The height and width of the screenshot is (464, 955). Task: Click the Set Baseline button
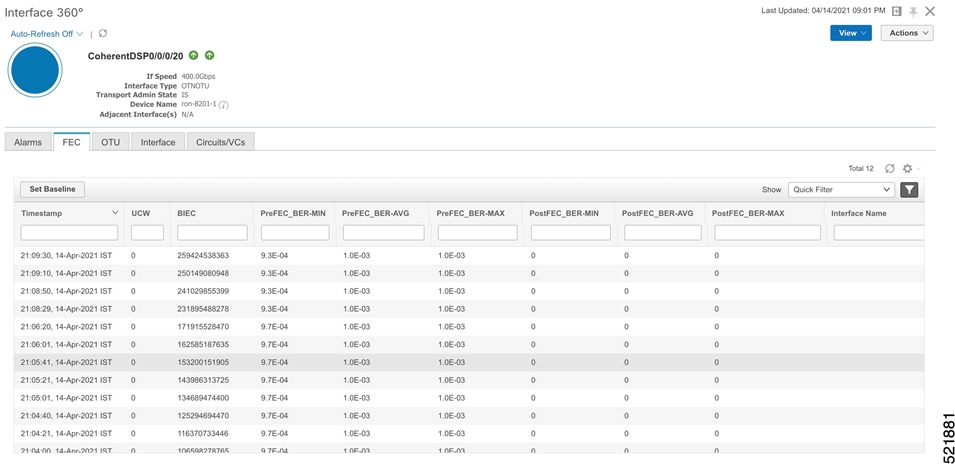click(52, 189)
